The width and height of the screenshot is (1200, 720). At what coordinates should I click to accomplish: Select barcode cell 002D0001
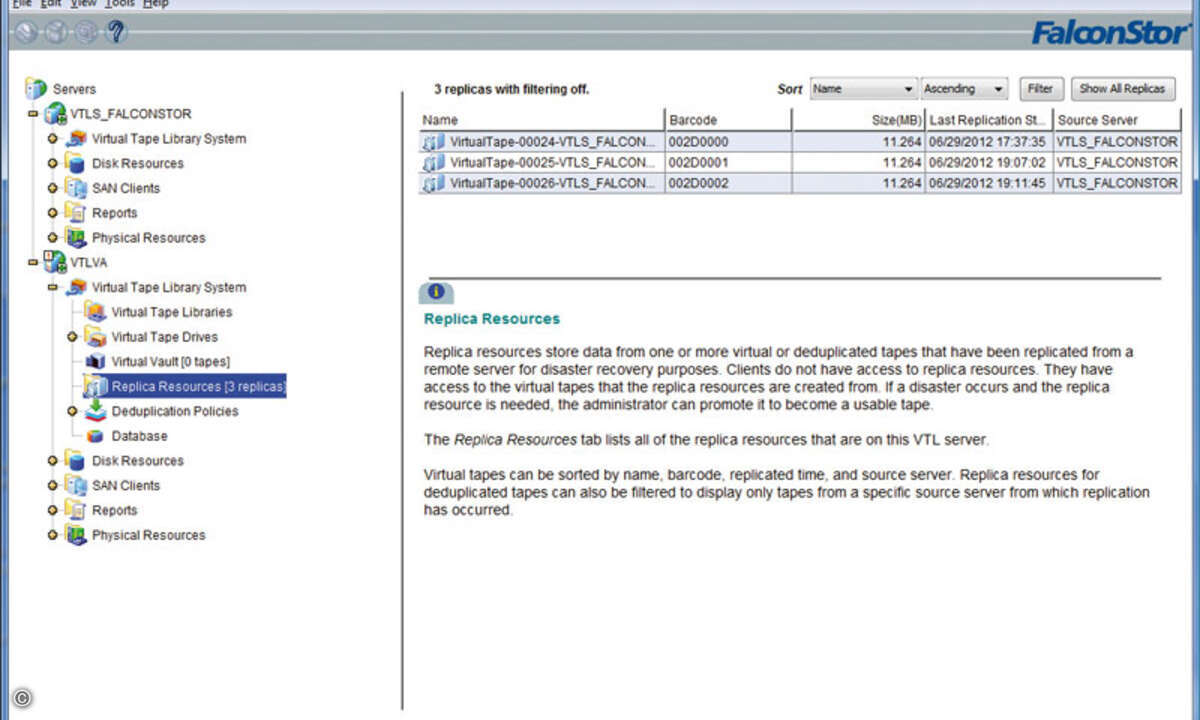point(728,162)
